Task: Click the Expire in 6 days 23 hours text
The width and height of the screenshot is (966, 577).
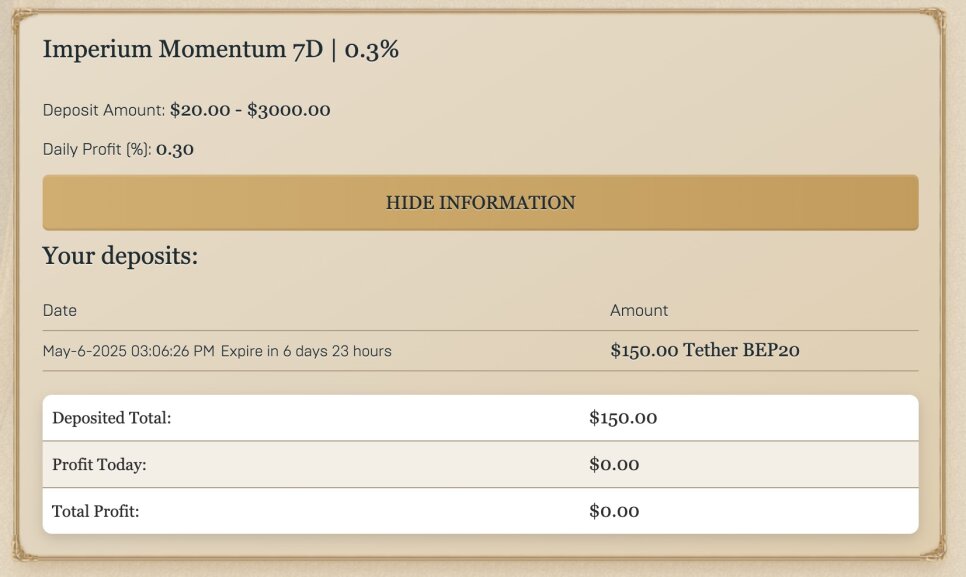Action: tap(306, 351)
